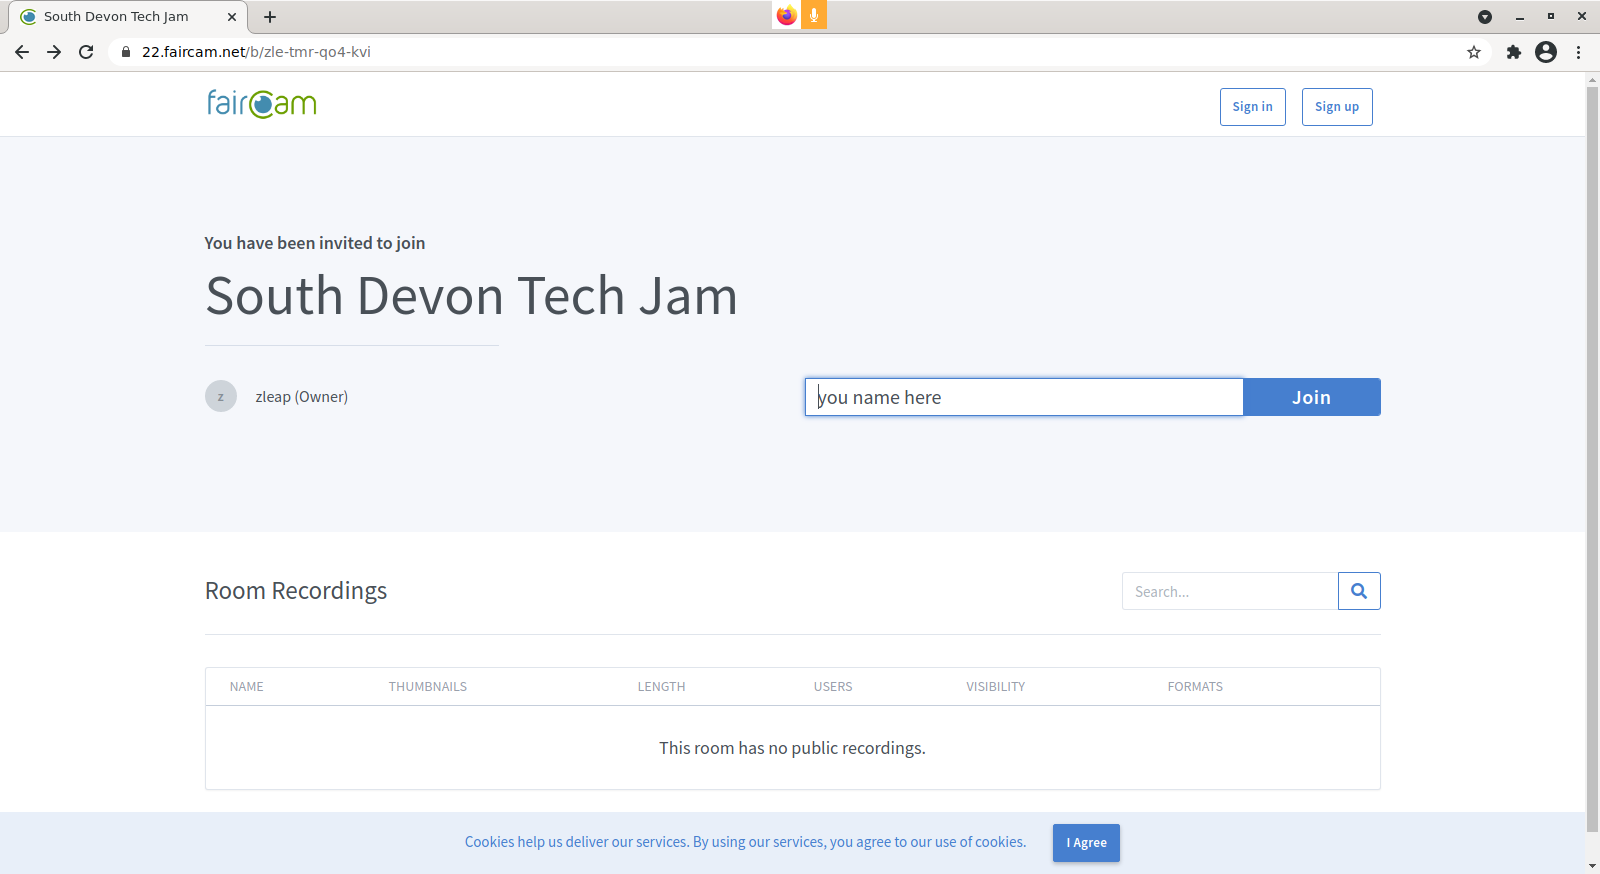Click the NAME column header
Image resolution: width=1600 pixels, height=874 pixels.
coord(247,687)
